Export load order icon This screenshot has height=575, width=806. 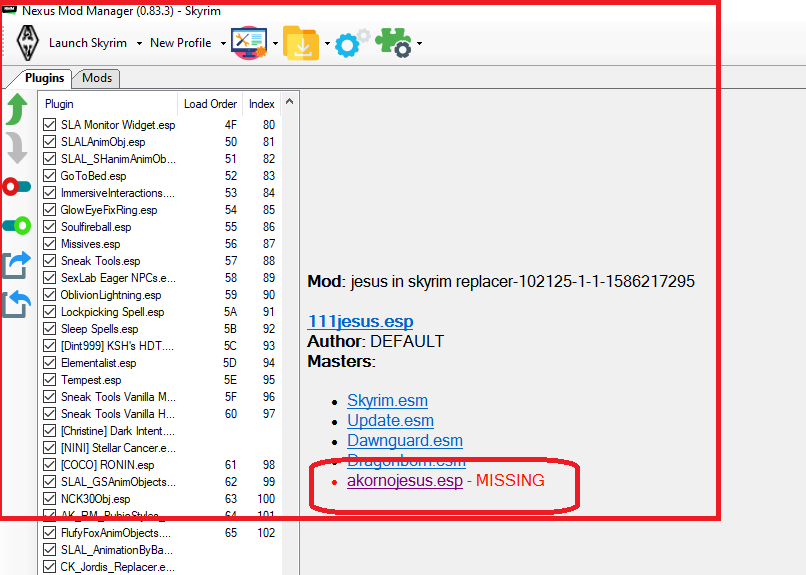(x=16, y=265)
